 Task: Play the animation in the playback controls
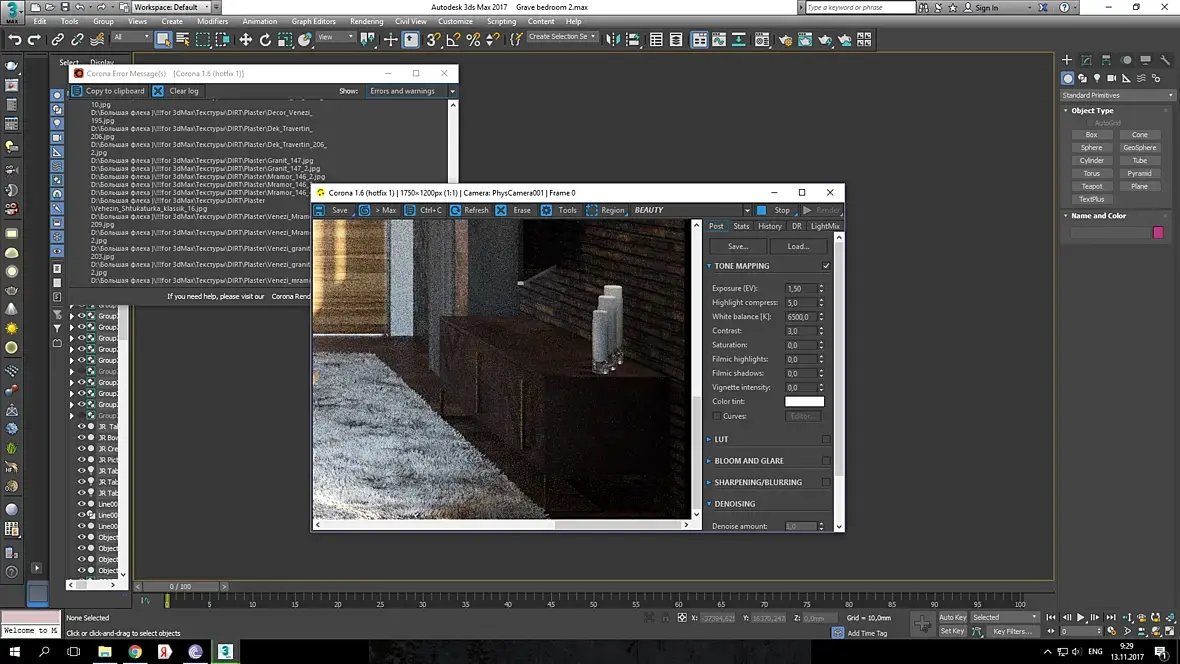point(1080,618)
